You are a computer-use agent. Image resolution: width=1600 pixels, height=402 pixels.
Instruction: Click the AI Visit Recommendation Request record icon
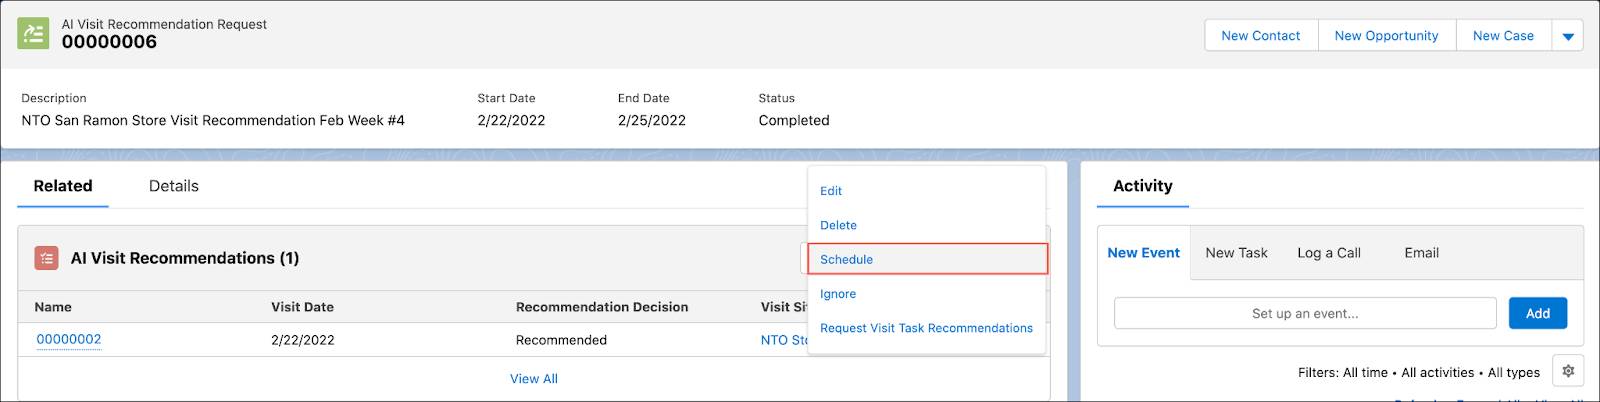[x=33, y=33]
